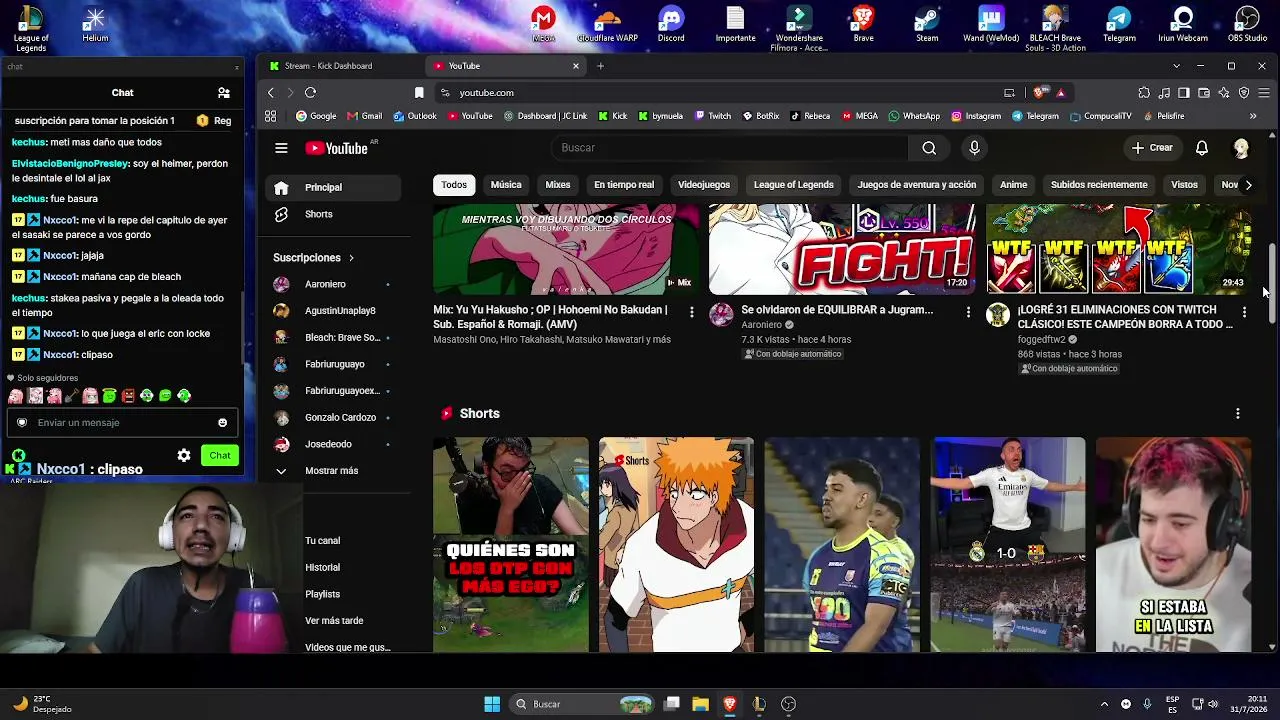1280x720 pixels.
Task: Click the chat message input
Action: [122, 423]
